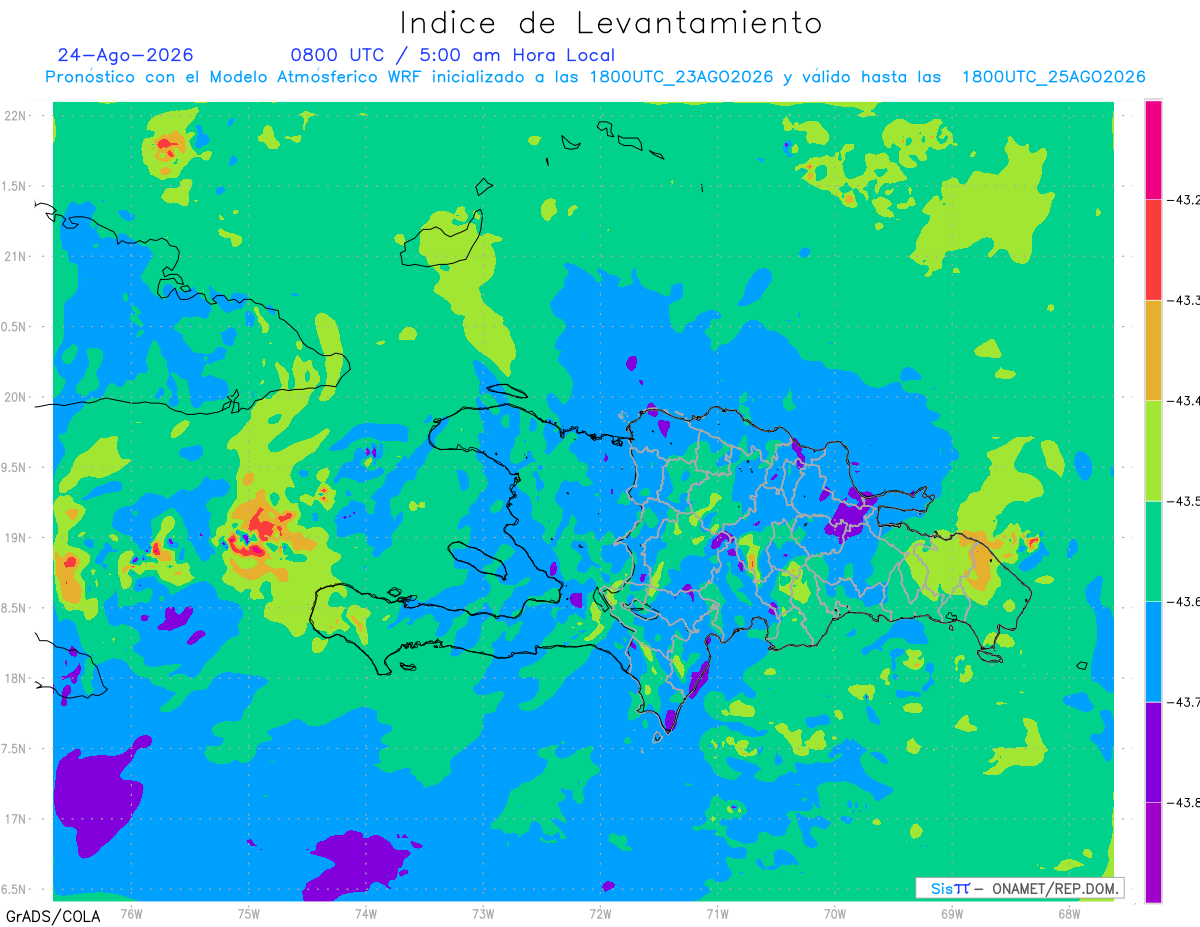Click the "73W" longitude label

pos(483,912)
